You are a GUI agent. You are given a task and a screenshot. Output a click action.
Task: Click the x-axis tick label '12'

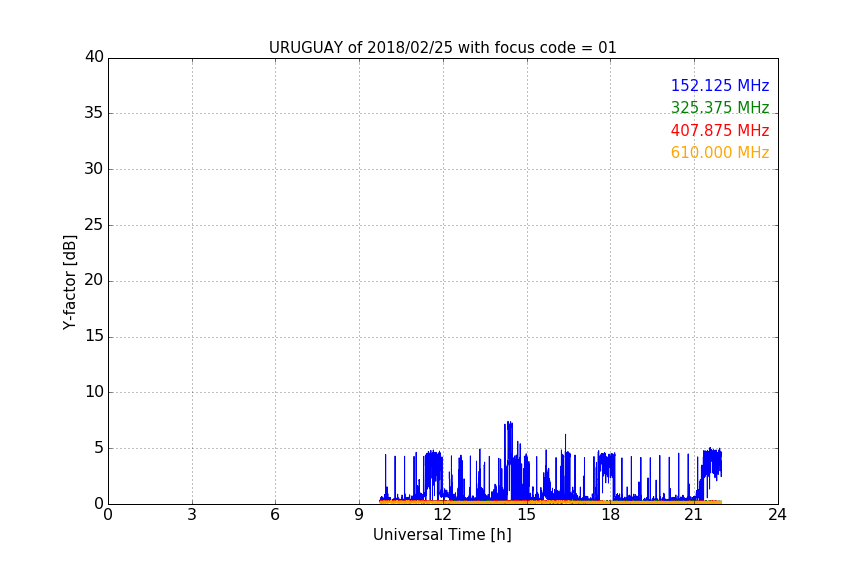point(442,515)
